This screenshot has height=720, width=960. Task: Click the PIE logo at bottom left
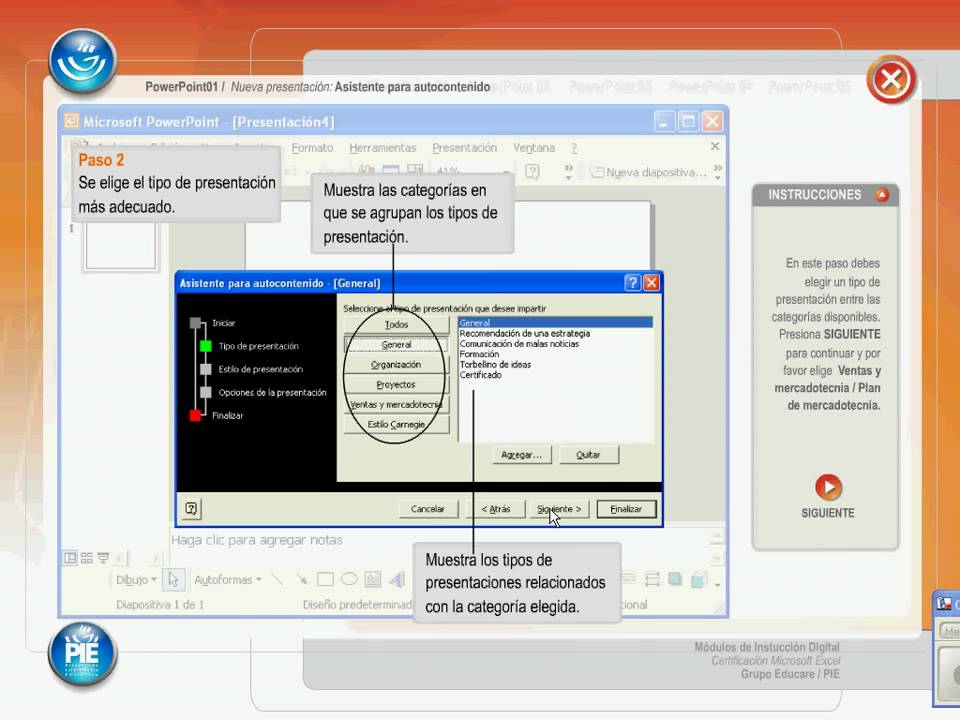(x=83, y=654)
